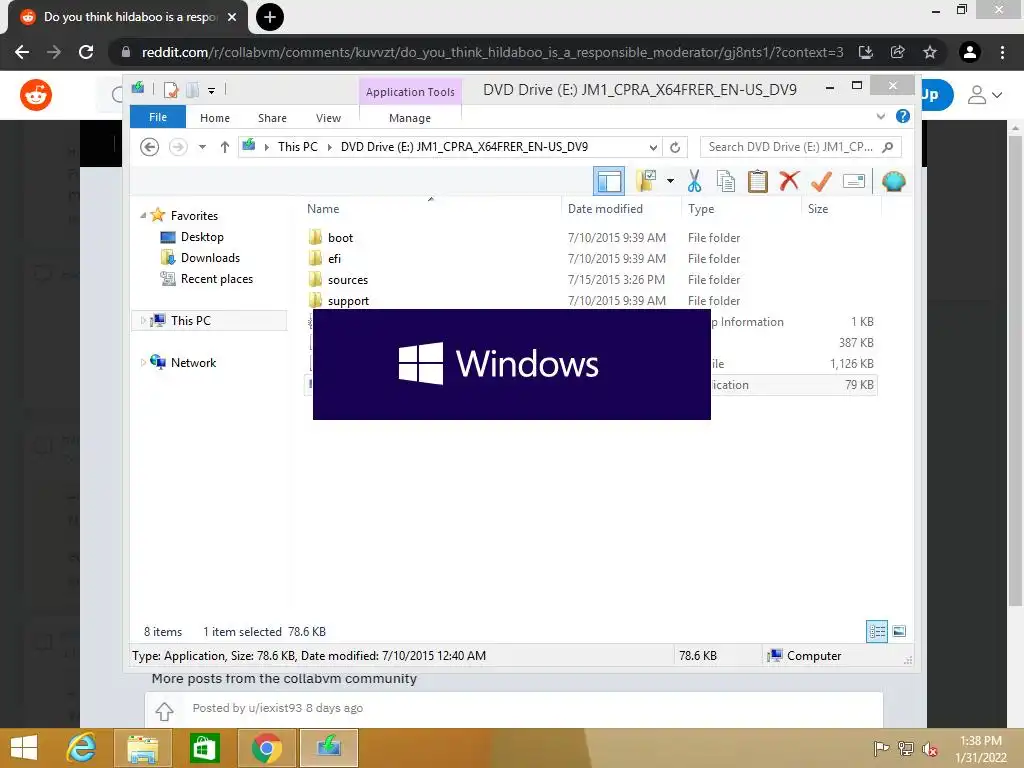Sort by the Date modified column header

click(x=605, y=209)
